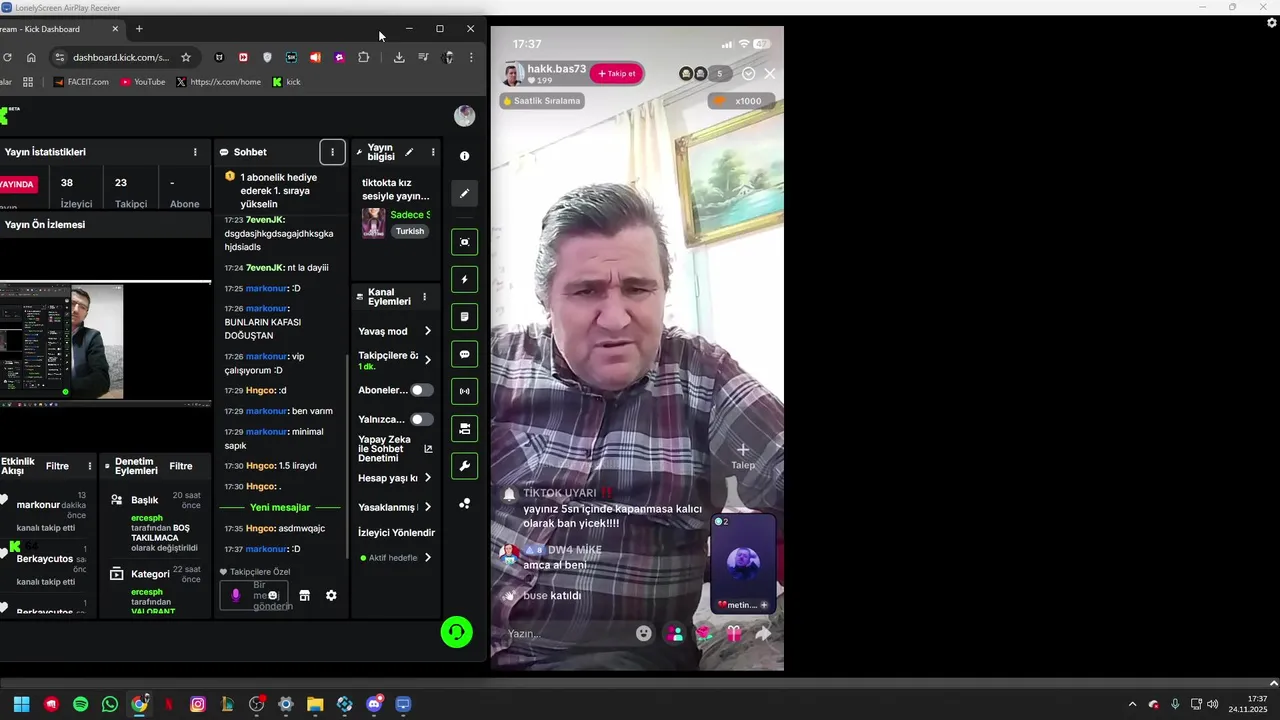Open Windows Start menu

click(x=21, y=704)
